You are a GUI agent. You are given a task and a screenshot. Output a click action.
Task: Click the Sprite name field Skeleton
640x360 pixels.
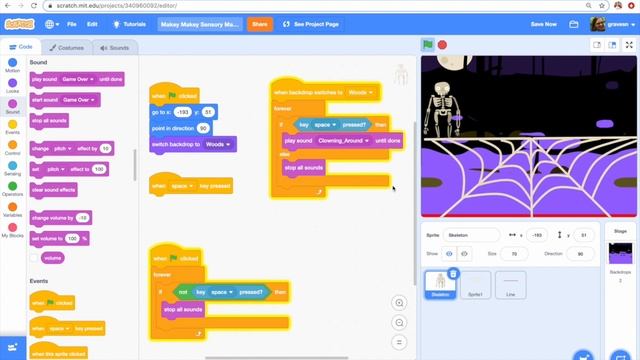click(471, 235)
